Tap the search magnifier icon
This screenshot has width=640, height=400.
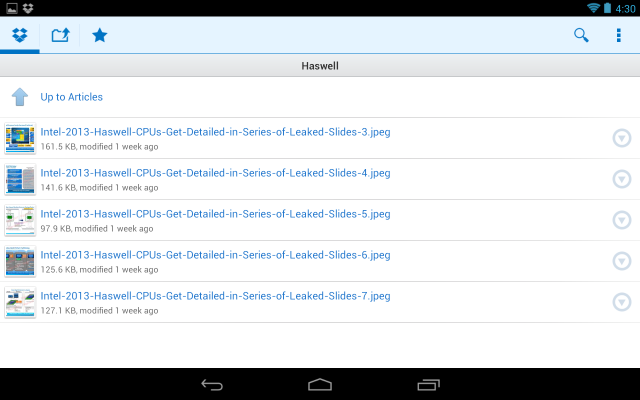pos(581,35)
